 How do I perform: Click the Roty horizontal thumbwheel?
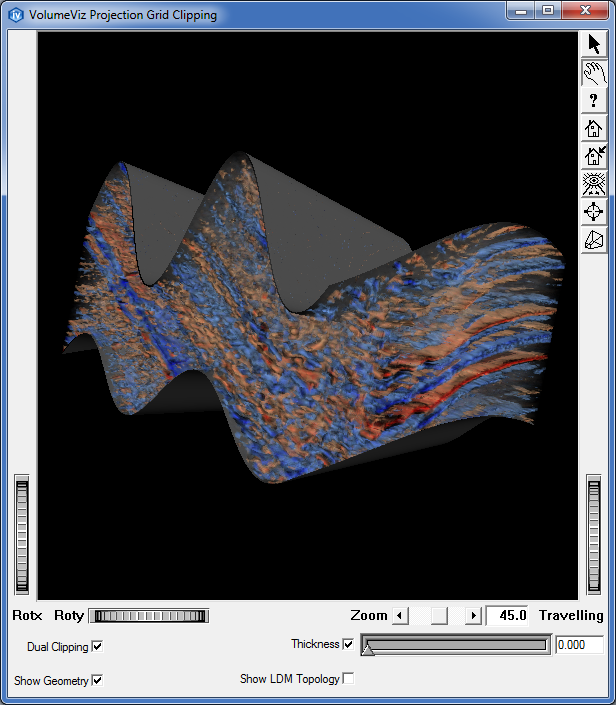point(148,616)
